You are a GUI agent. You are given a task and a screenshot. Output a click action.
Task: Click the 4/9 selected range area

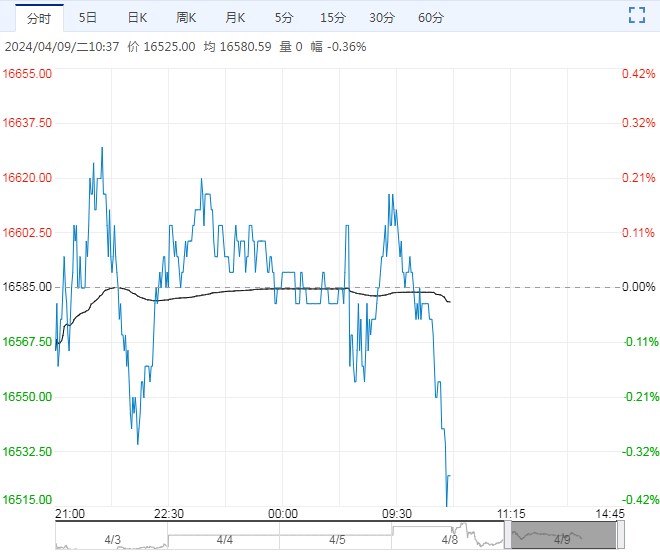pos(564,535)
